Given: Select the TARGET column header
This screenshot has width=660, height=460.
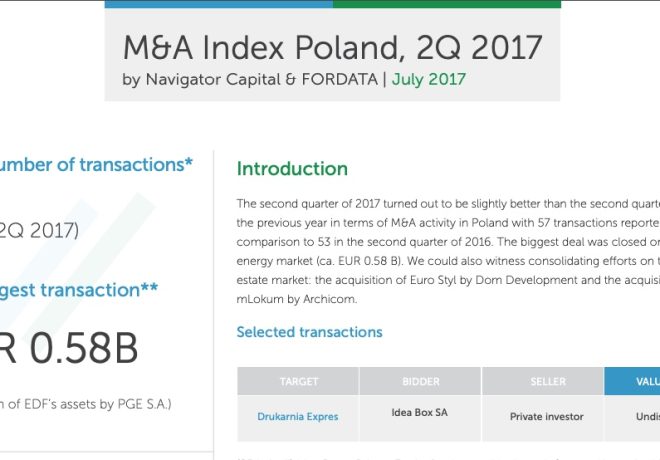Looking at the screenshot, I should (298, 381).
